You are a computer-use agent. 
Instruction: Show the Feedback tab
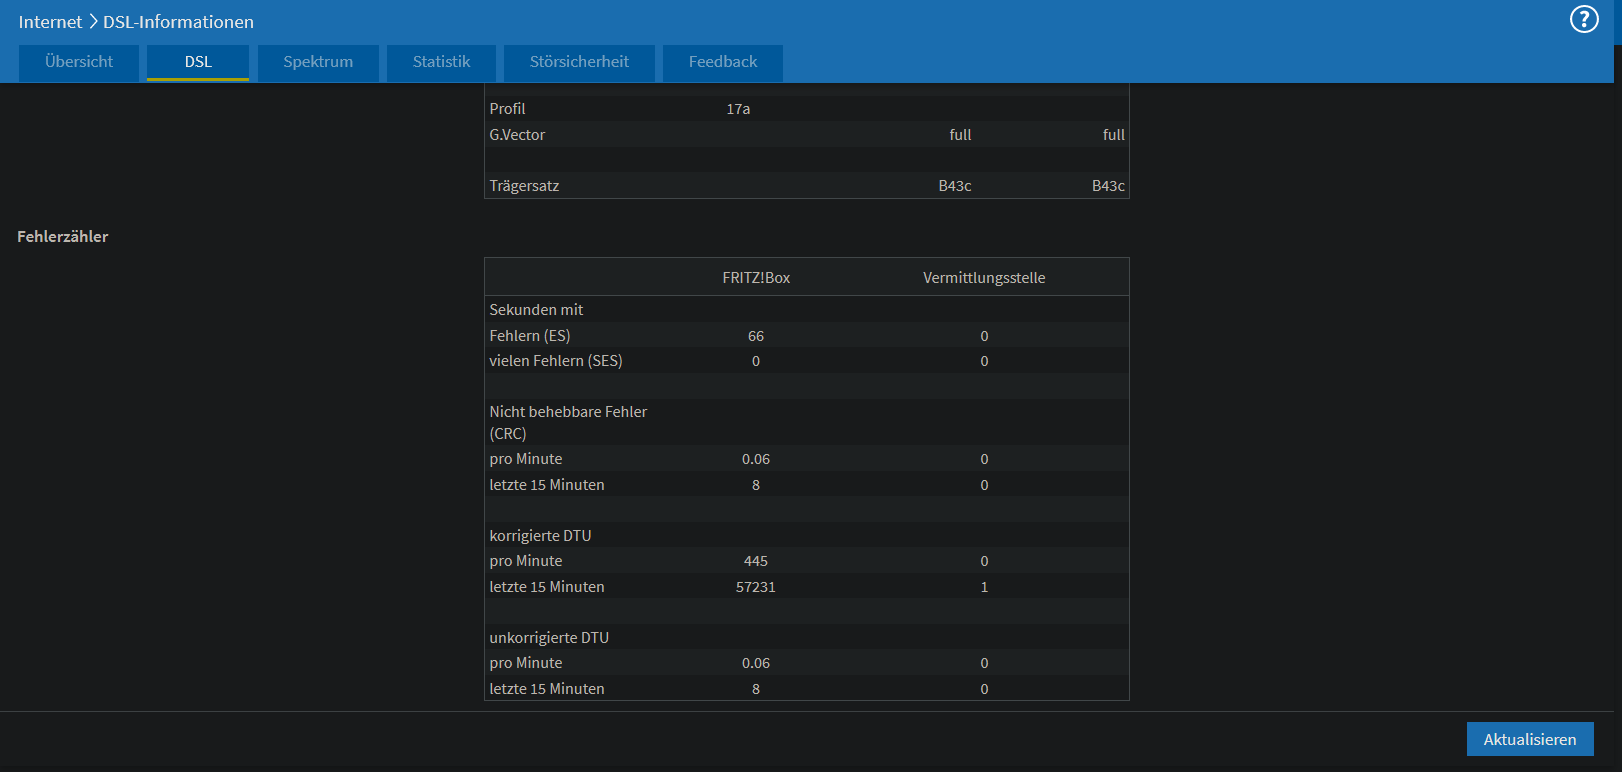pos(723,62)
